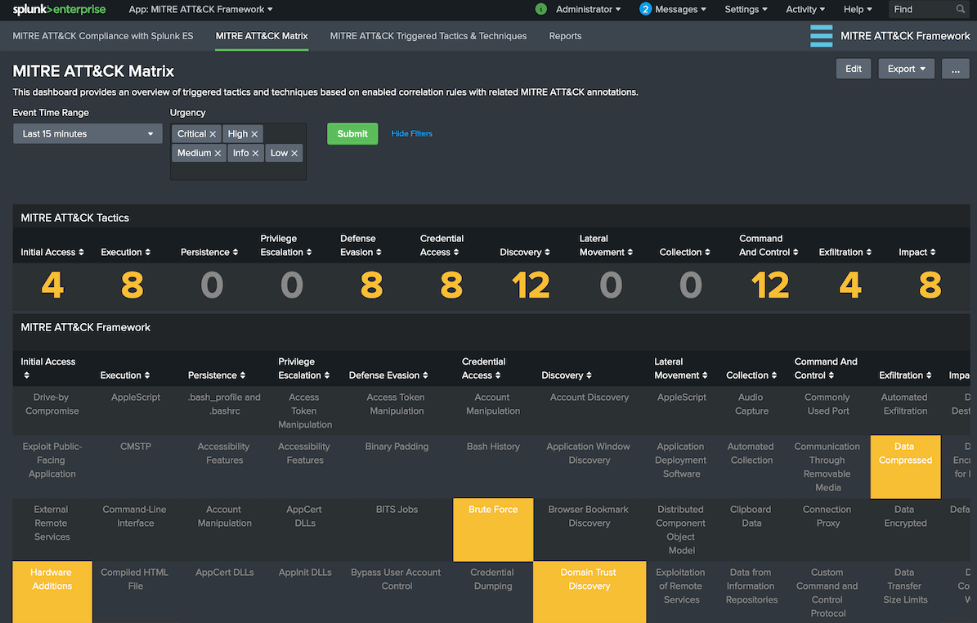Expand the Export dropdown button
The width and height of the screenshot is (977, 623).
click(x=906, y=69)
